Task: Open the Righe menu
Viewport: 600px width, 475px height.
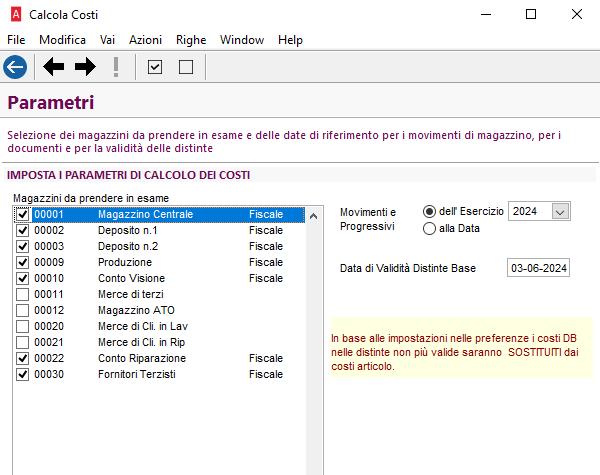Action: (191, 40)
